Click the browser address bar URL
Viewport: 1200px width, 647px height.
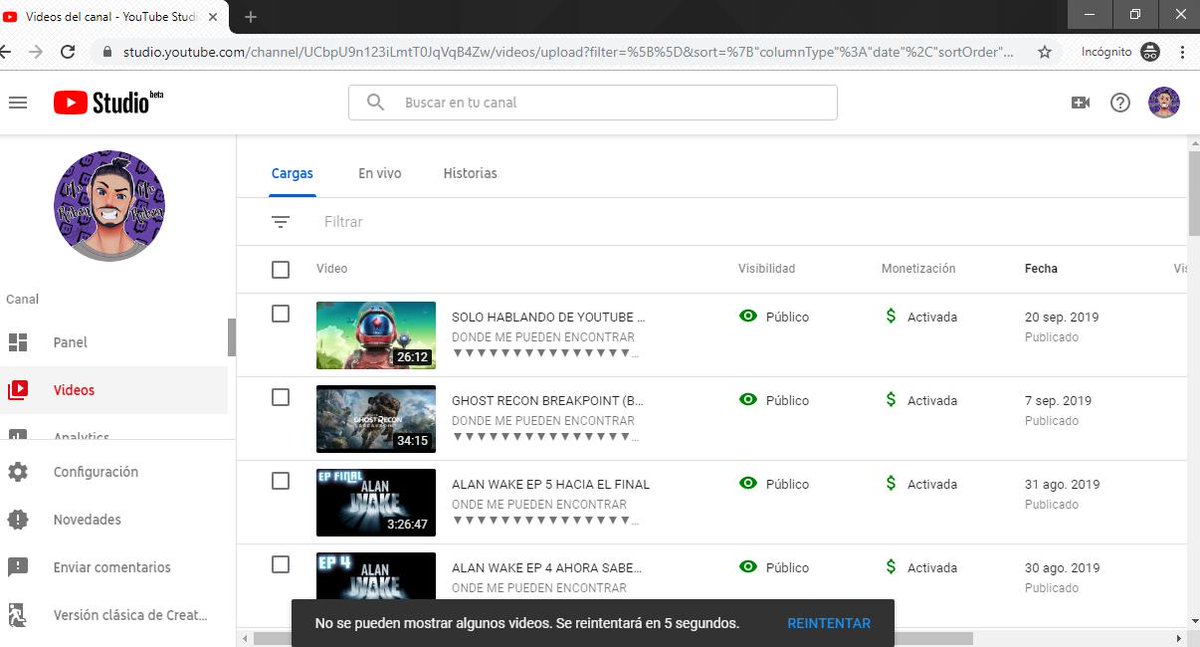tap(568, 52)
